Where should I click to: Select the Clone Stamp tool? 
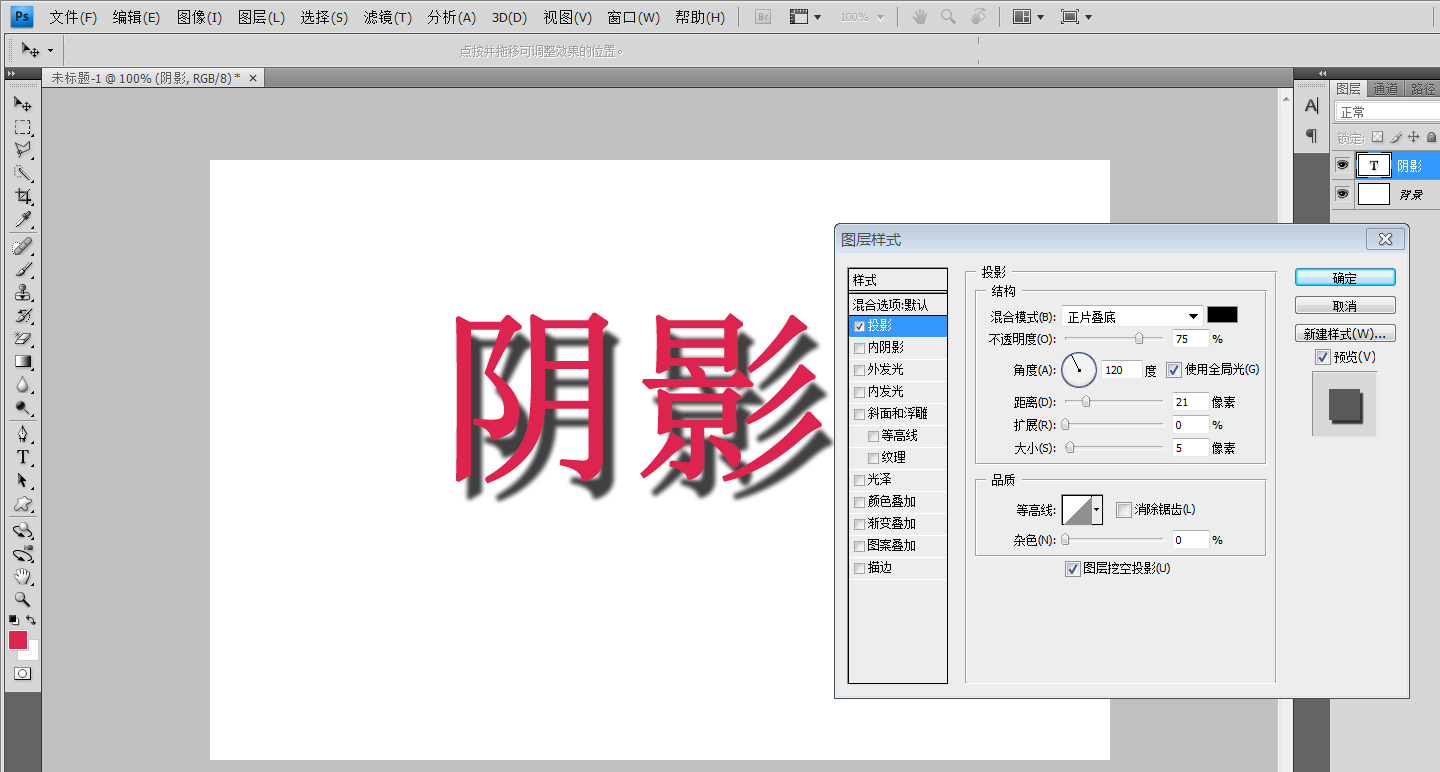point(22,292)
